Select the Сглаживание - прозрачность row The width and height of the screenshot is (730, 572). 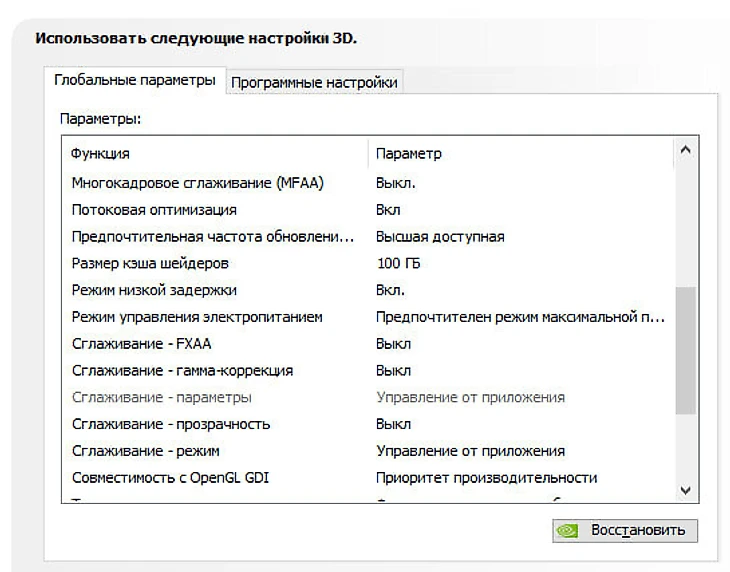tap(171, 424)
